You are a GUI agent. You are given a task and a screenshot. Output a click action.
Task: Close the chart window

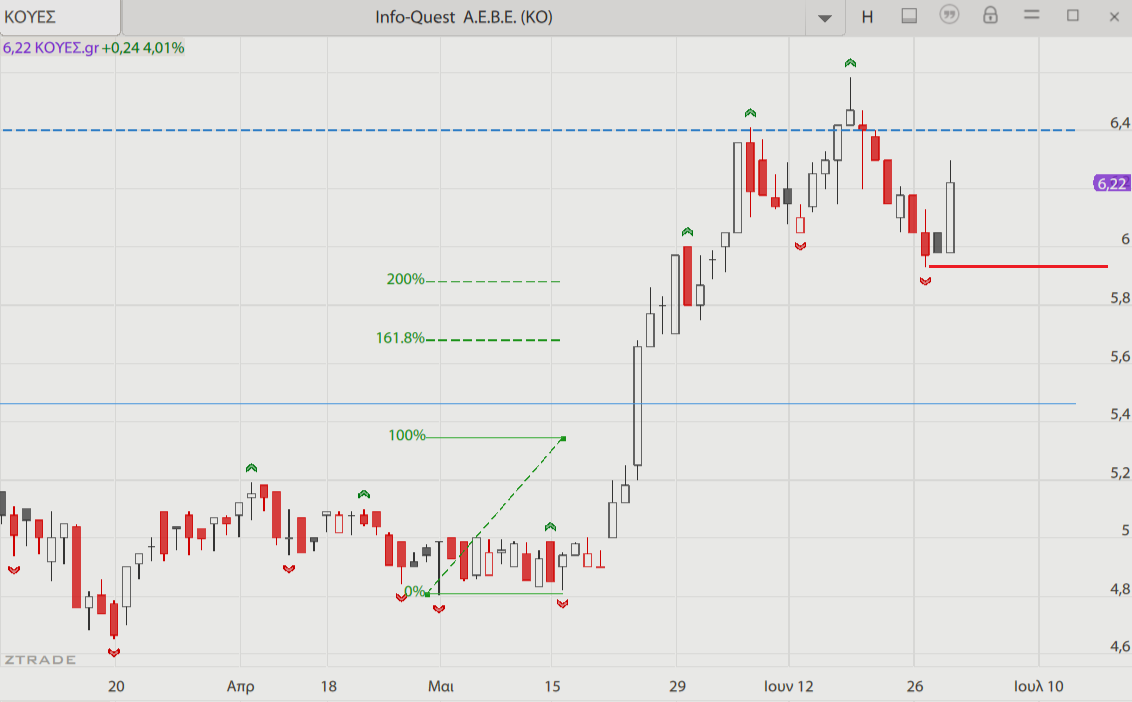(x=1114, y=17)
